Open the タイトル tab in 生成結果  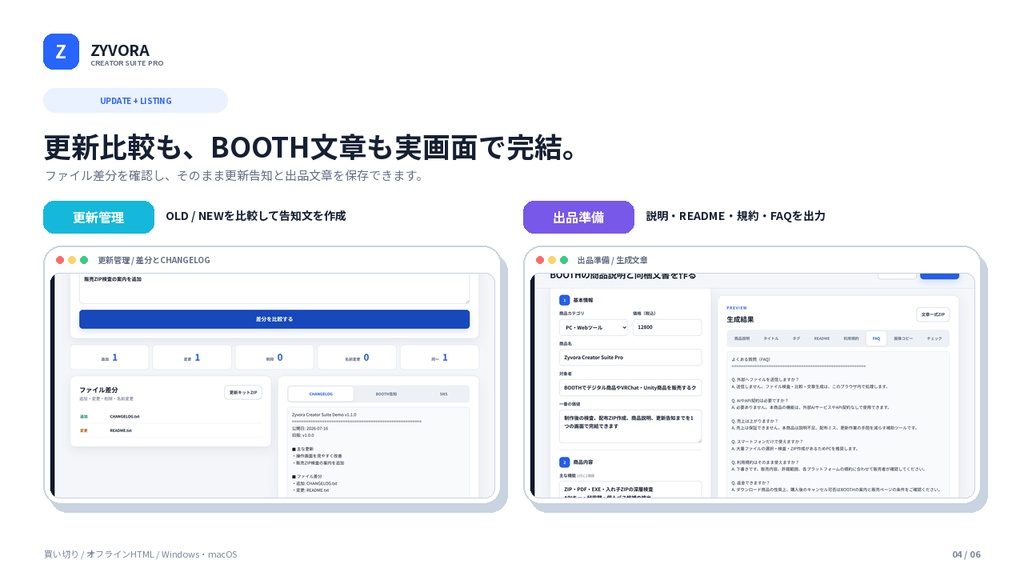[771, 338]
